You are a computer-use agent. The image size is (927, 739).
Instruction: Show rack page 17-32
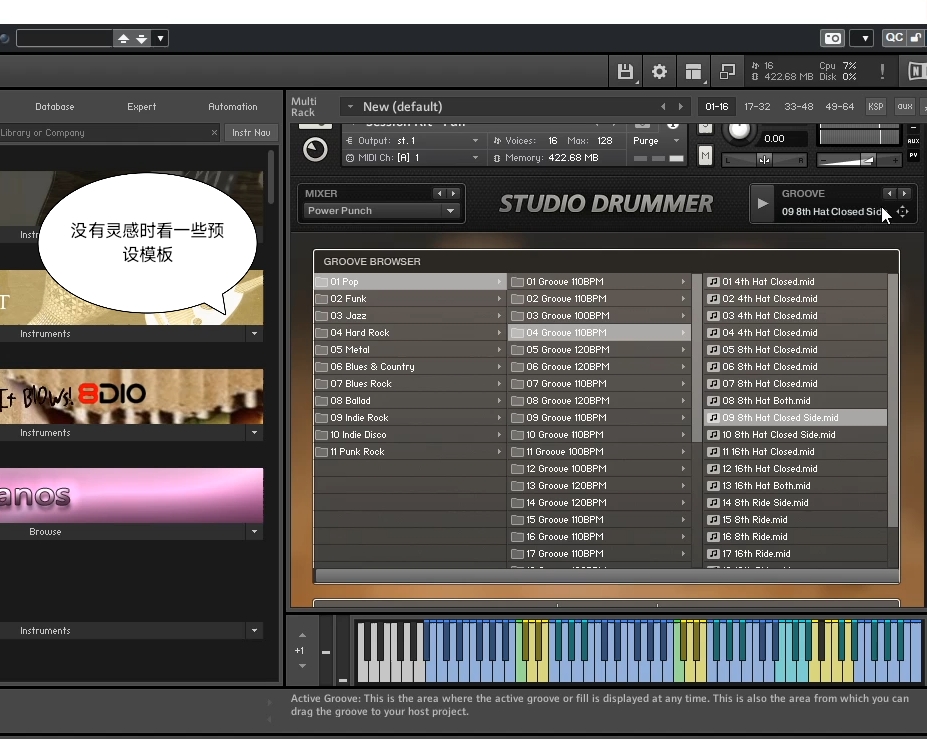point(757,106)
